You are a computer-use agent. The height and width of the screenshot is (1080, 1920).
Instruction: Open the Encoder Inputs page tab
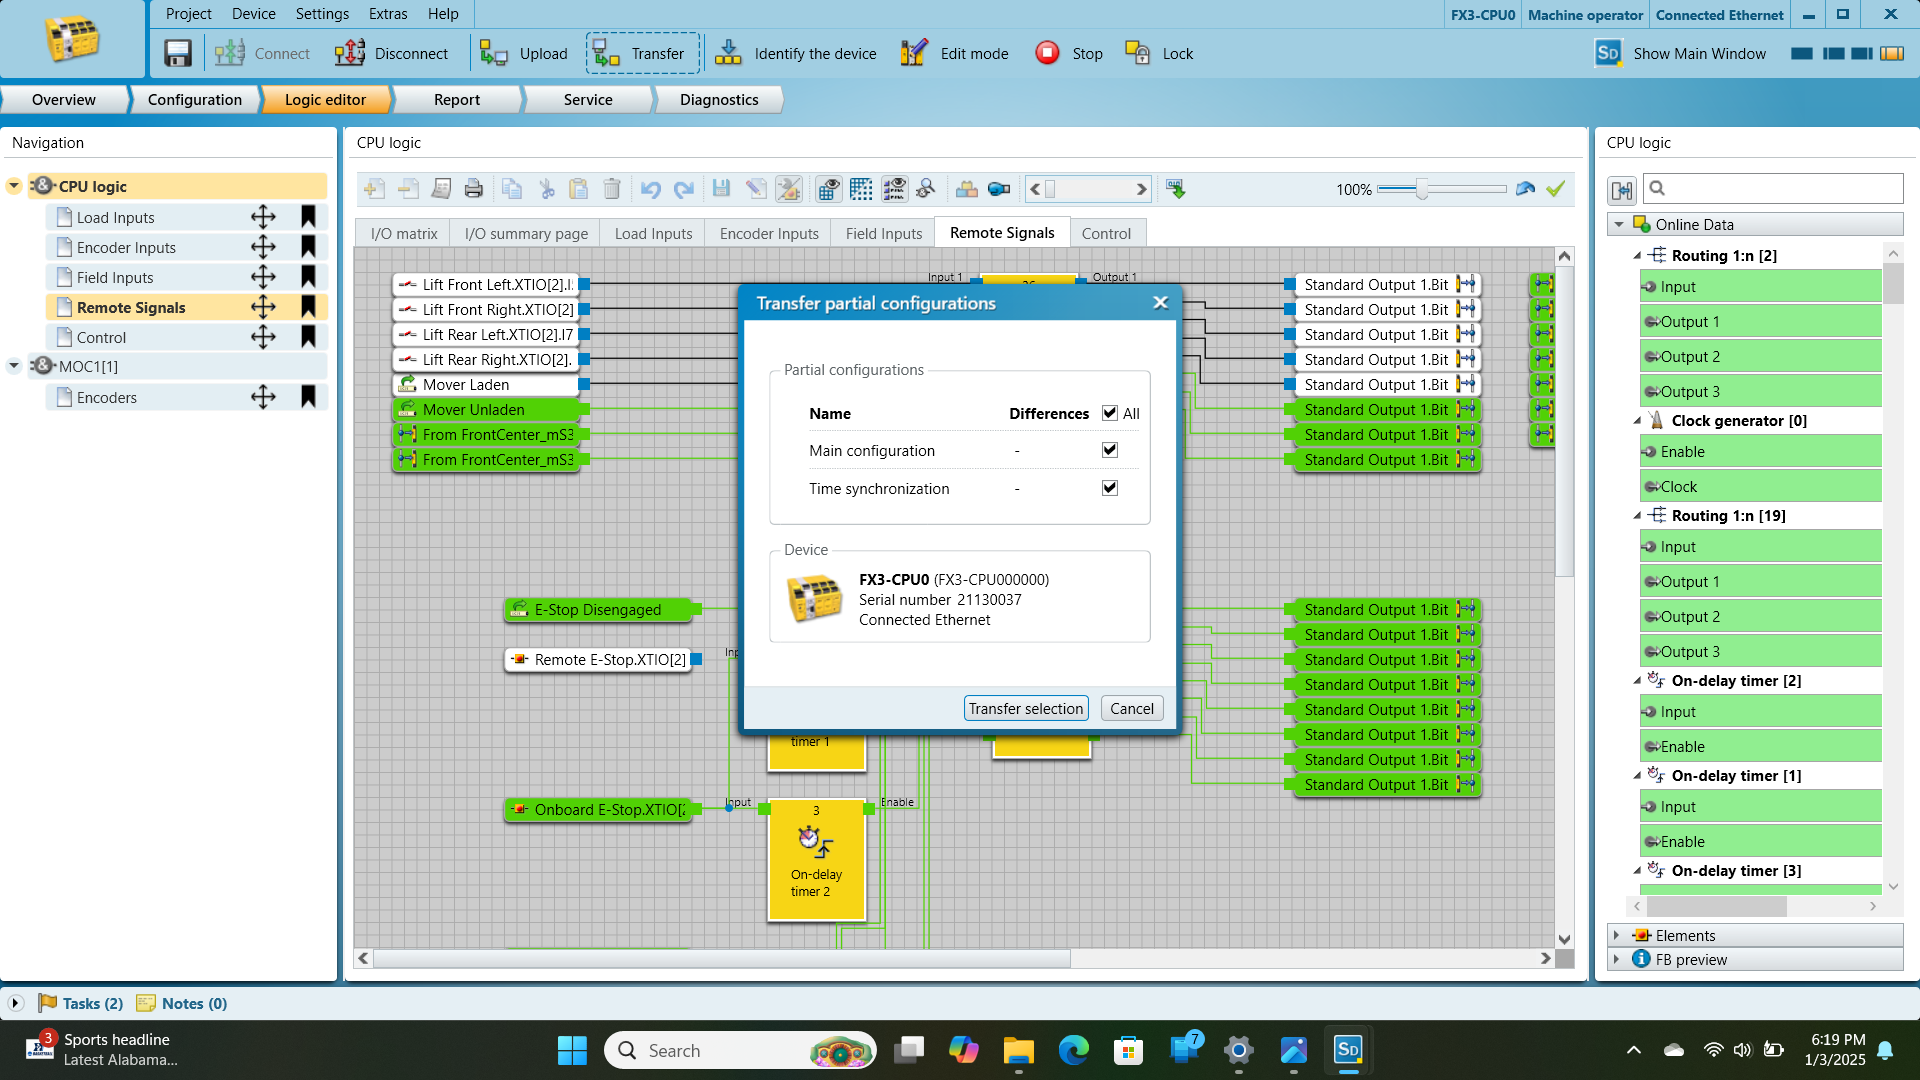[x=769, y=233]
